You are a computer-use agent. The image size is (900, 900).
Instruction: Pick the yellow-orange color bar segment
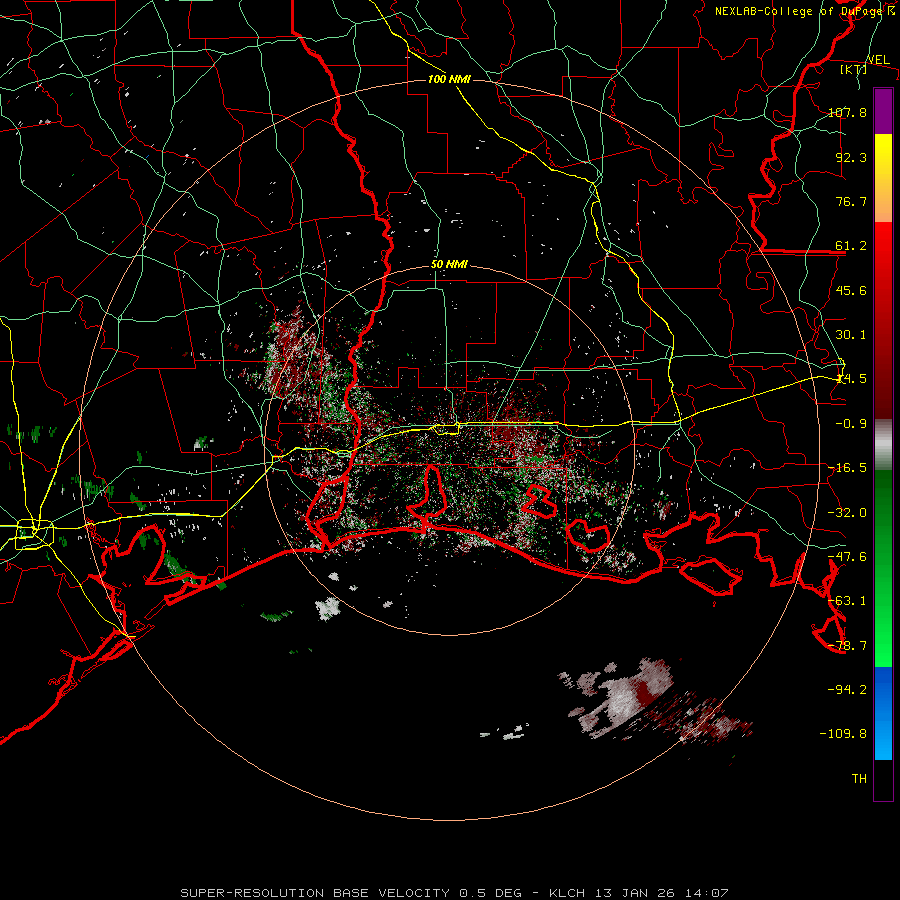(x=883, y=178)
